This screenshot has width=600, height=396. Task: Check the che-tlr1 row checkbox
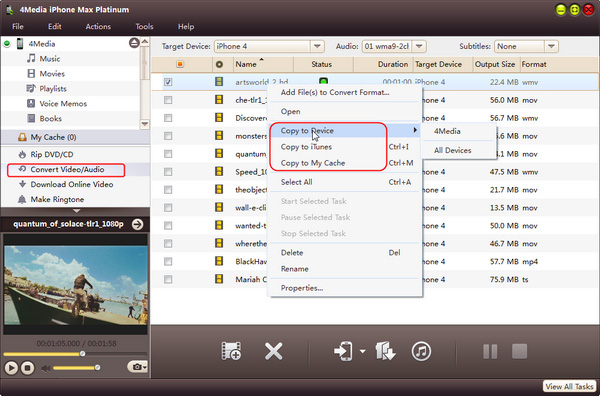168,100
